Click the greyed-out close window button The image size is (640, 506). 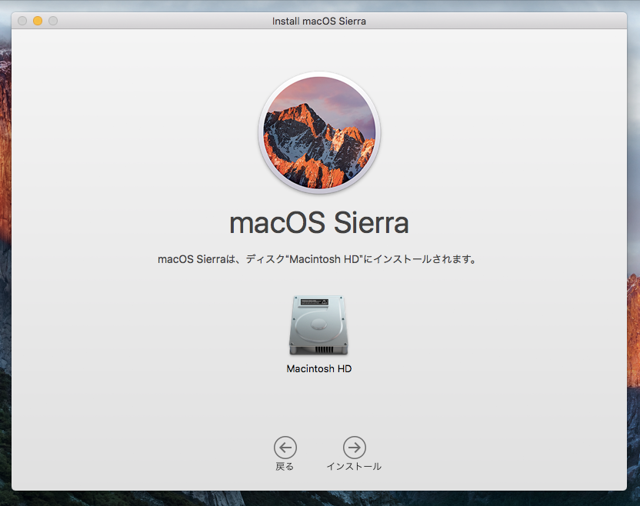(22, 21)
